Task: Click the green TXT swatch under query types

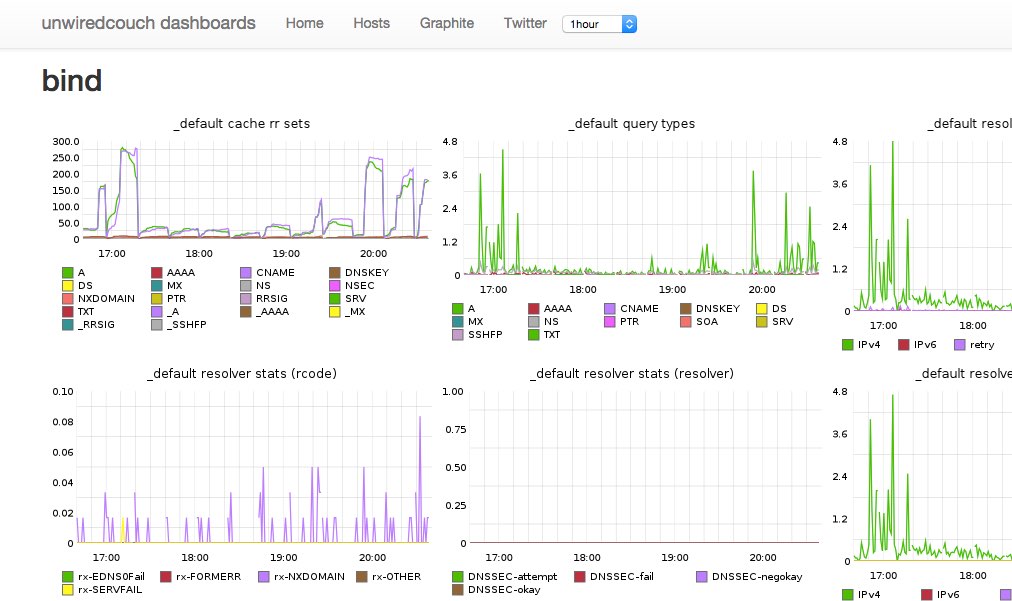Action: 534,334
